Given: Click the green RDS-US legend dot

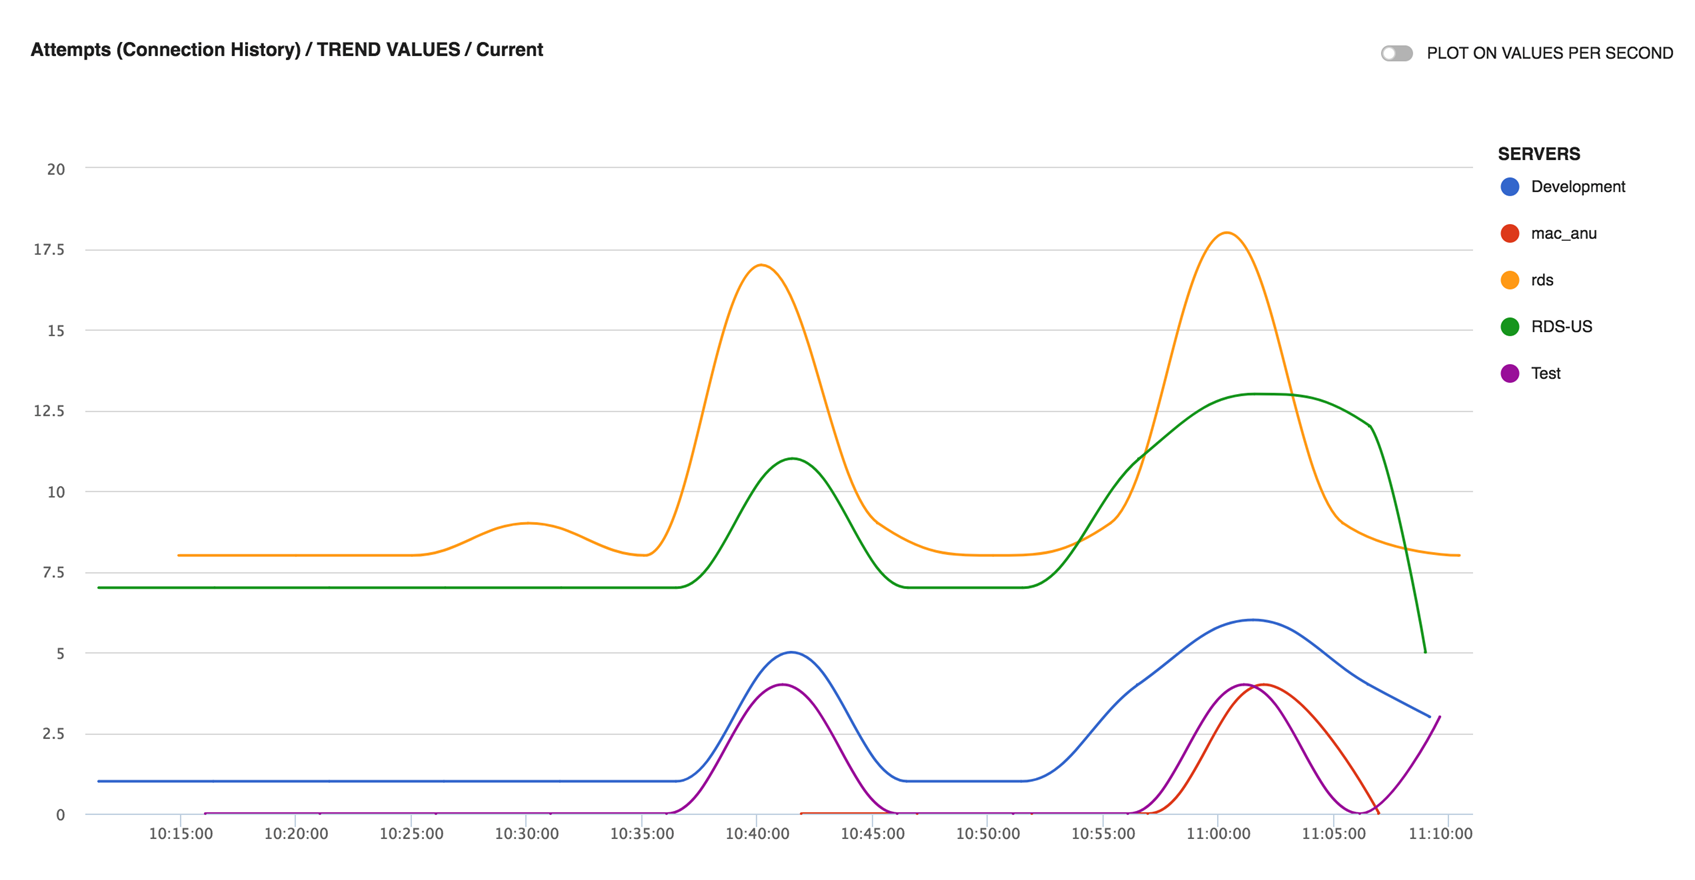Looking at the screenshot, I should point(1510,327).
